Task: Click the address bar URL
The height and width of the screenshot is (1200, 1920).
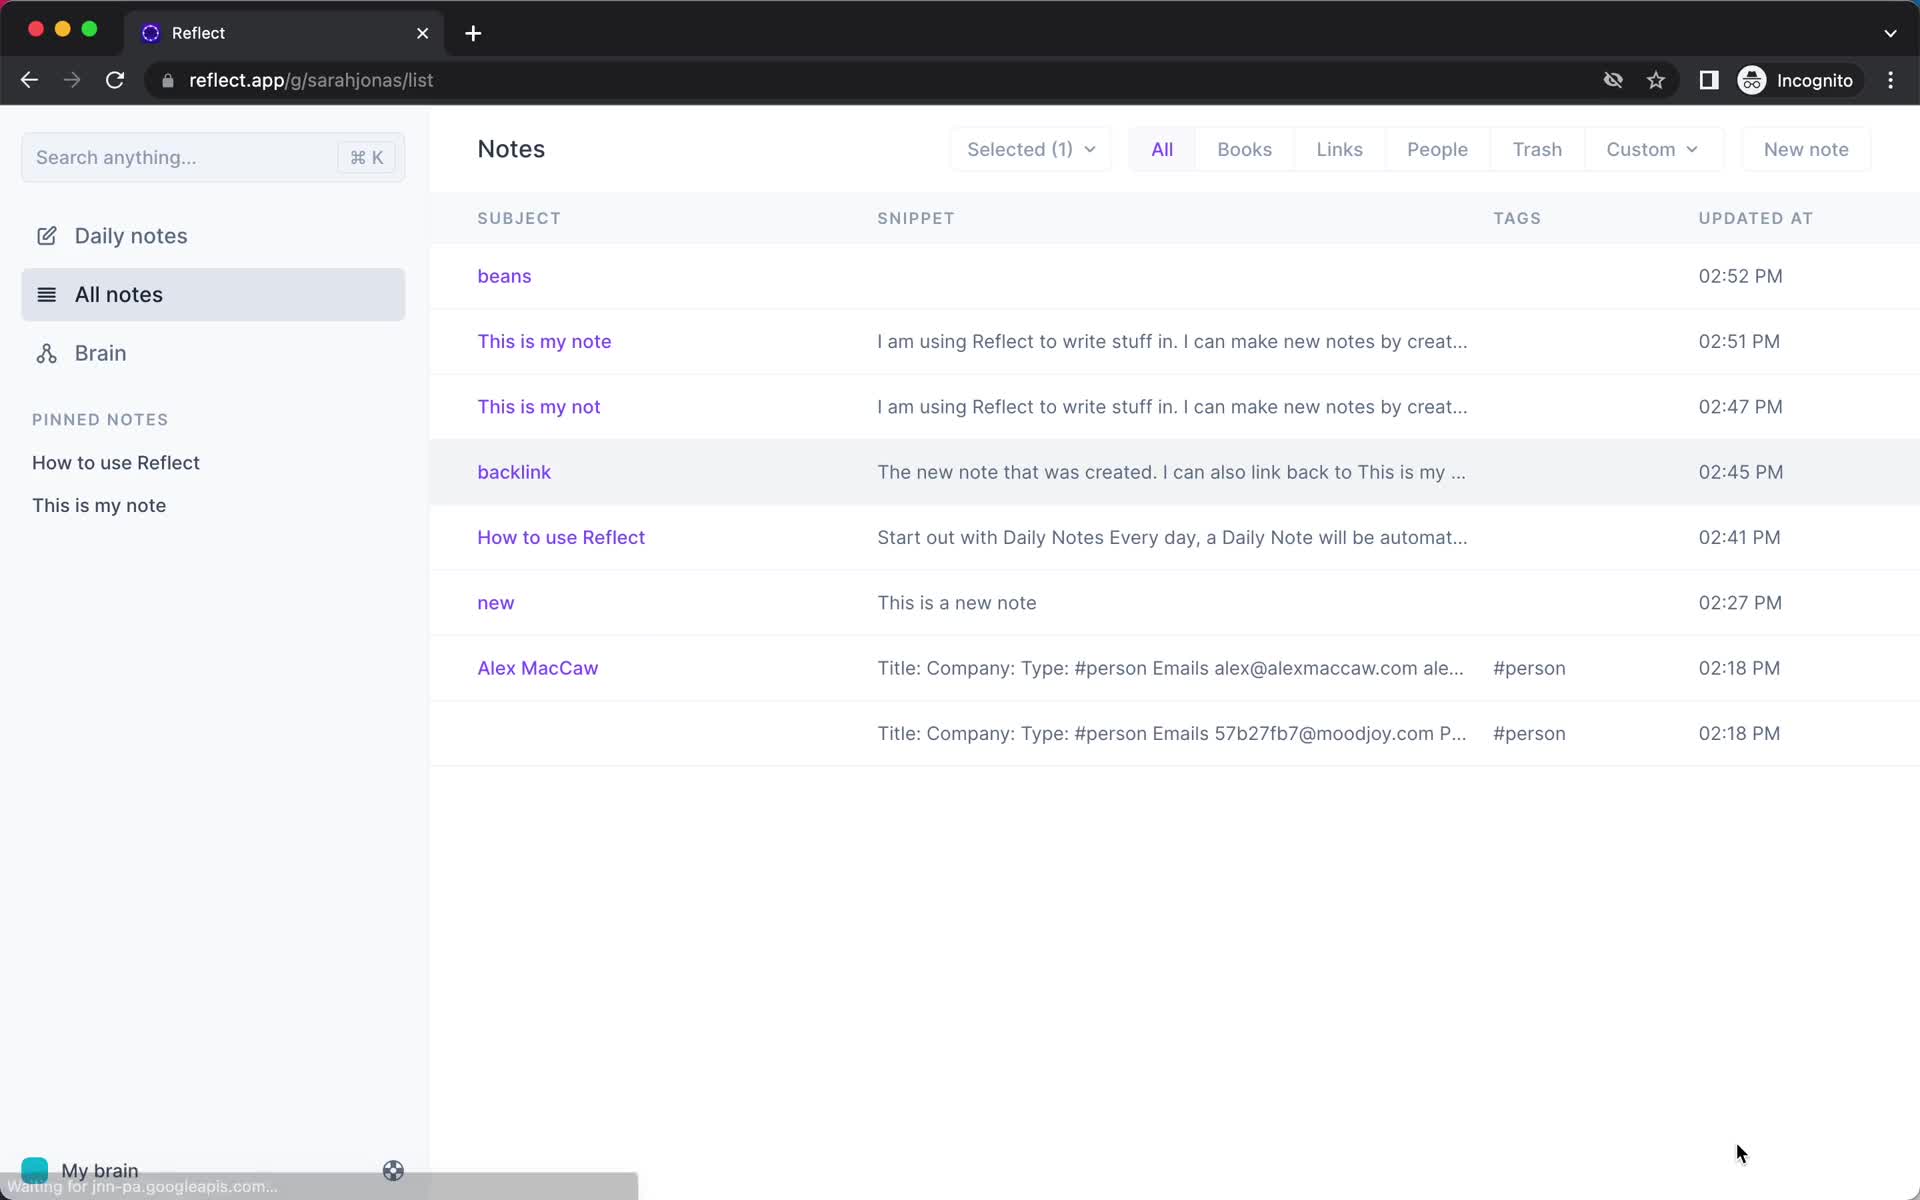Action: click(311, 80)
